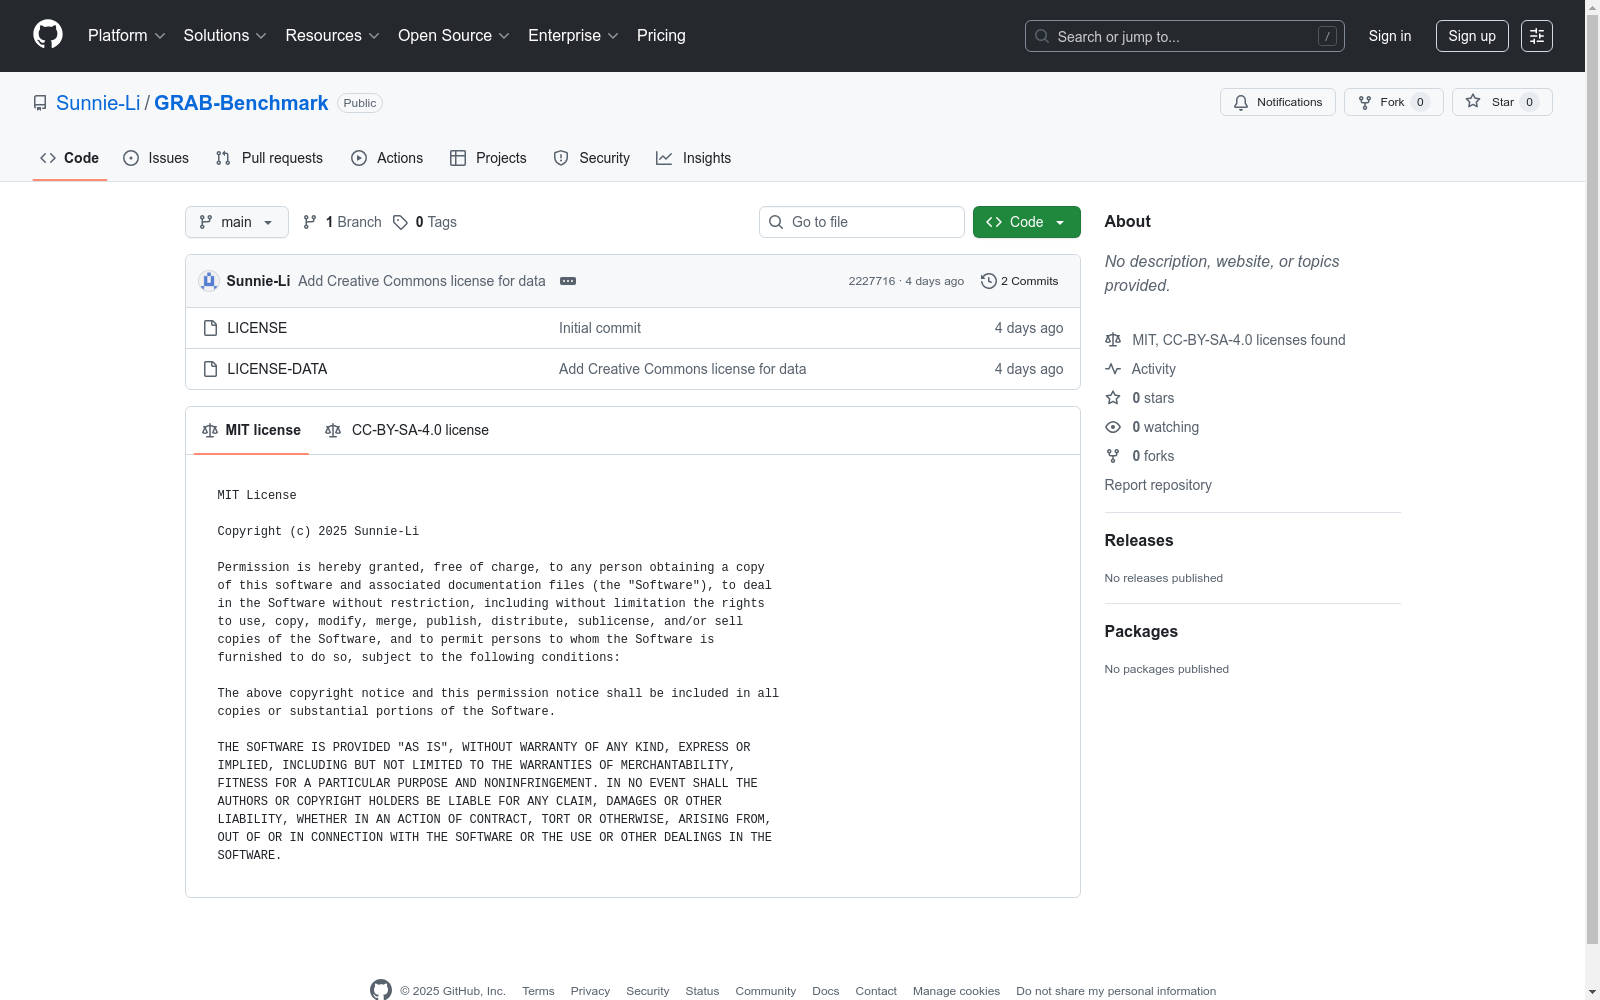Expand the commit message ellipsis

[x=568, y=281]
